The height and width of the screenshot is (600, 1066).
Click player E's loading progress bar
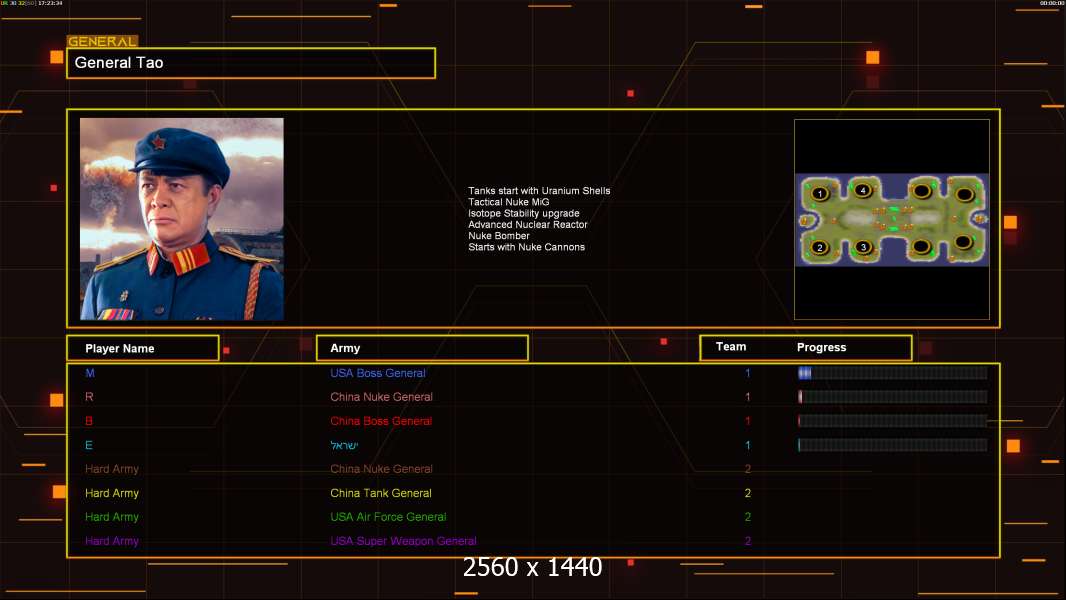click(x=893, y=445)
